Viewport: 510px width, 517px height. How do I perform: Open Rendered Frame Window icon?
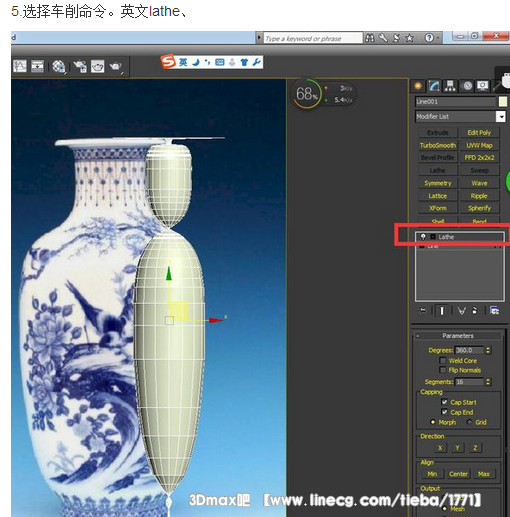point(98,66)
